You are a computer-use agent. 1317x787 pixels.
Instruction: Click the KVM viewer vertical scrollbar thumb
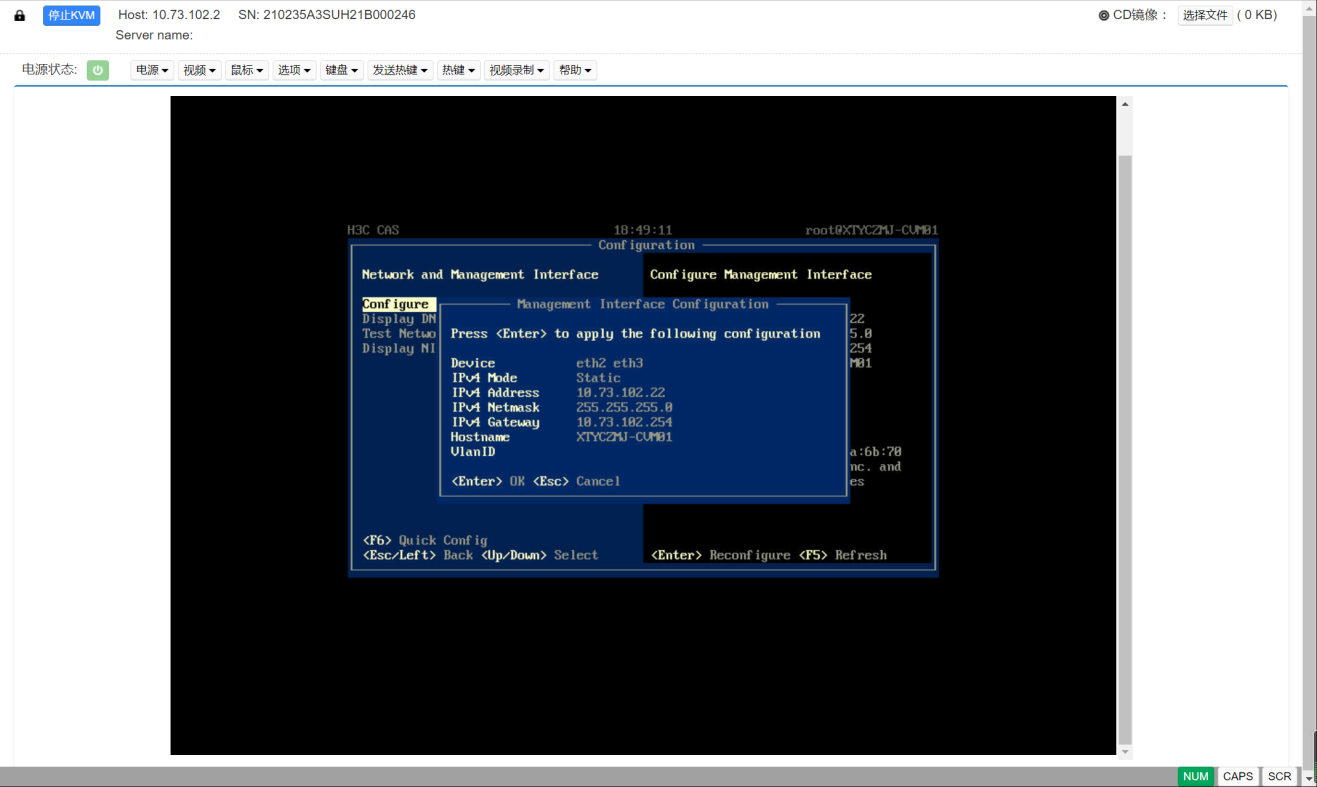coord(1125,450)
